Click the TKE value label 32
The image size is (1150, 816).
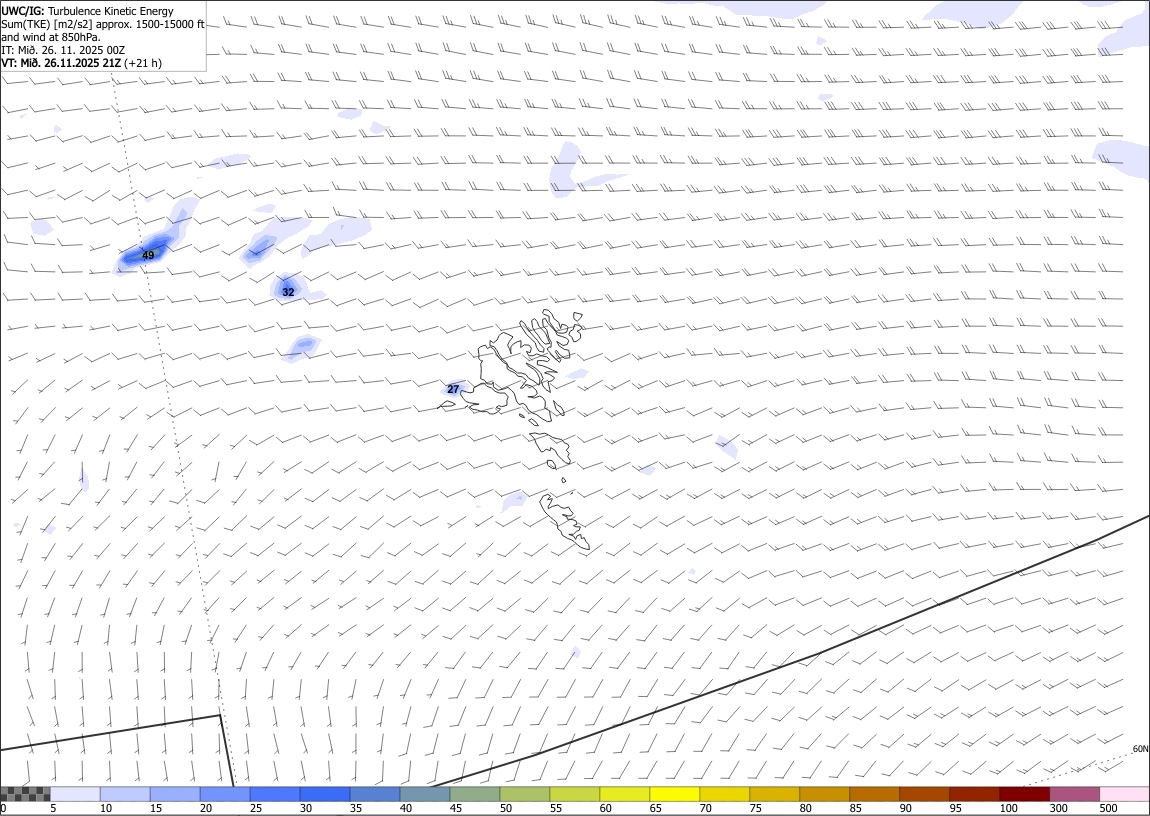[288, 293]
